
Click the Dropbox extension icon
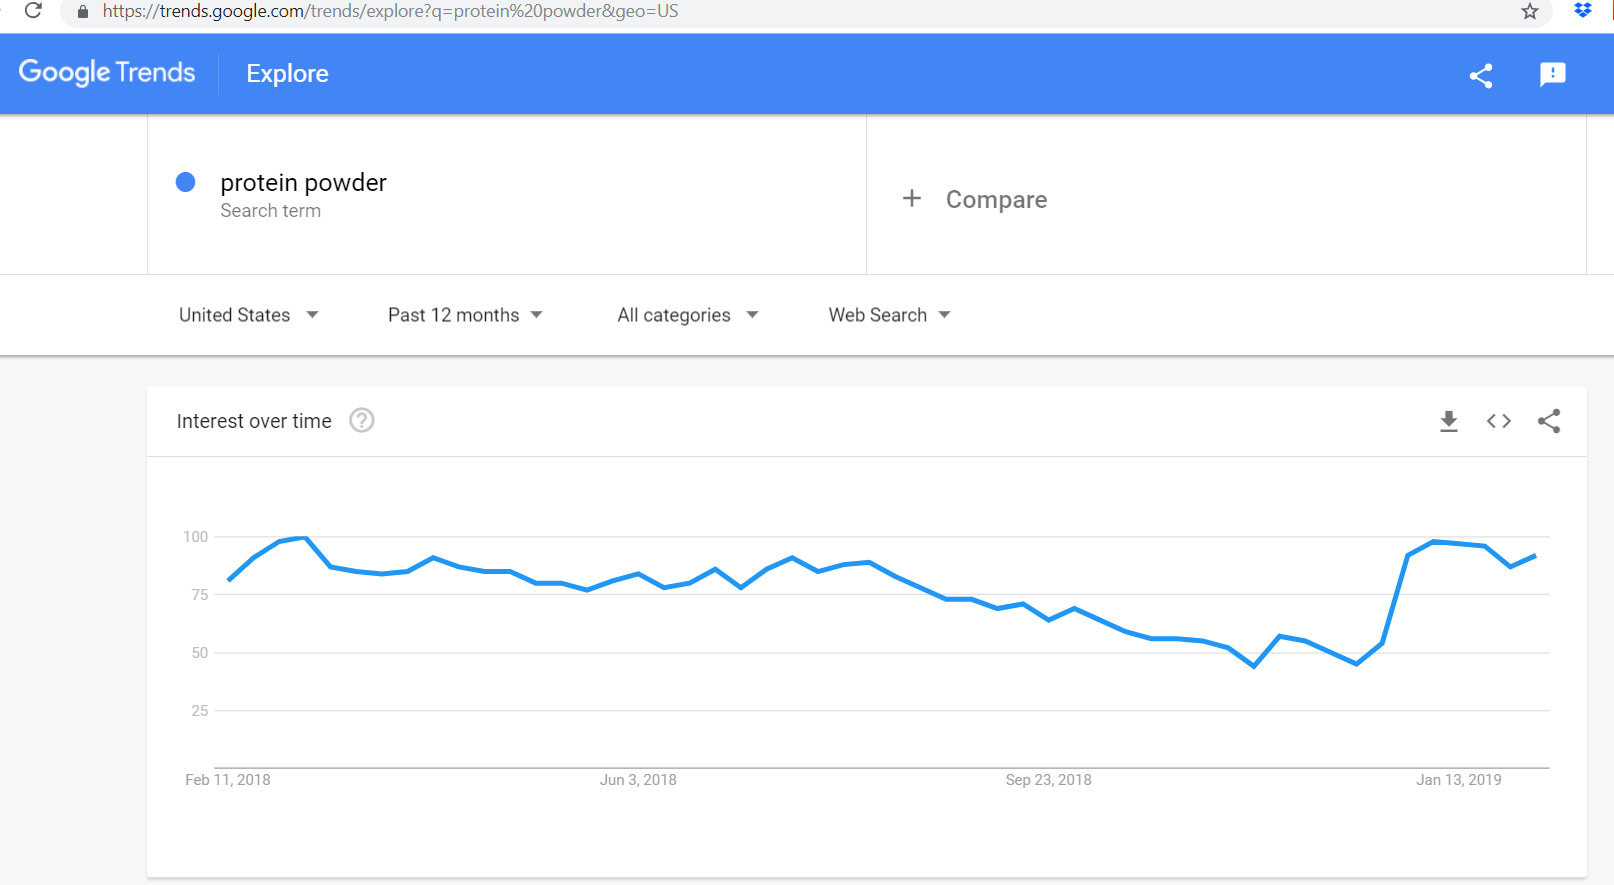tap(1582, 11)
